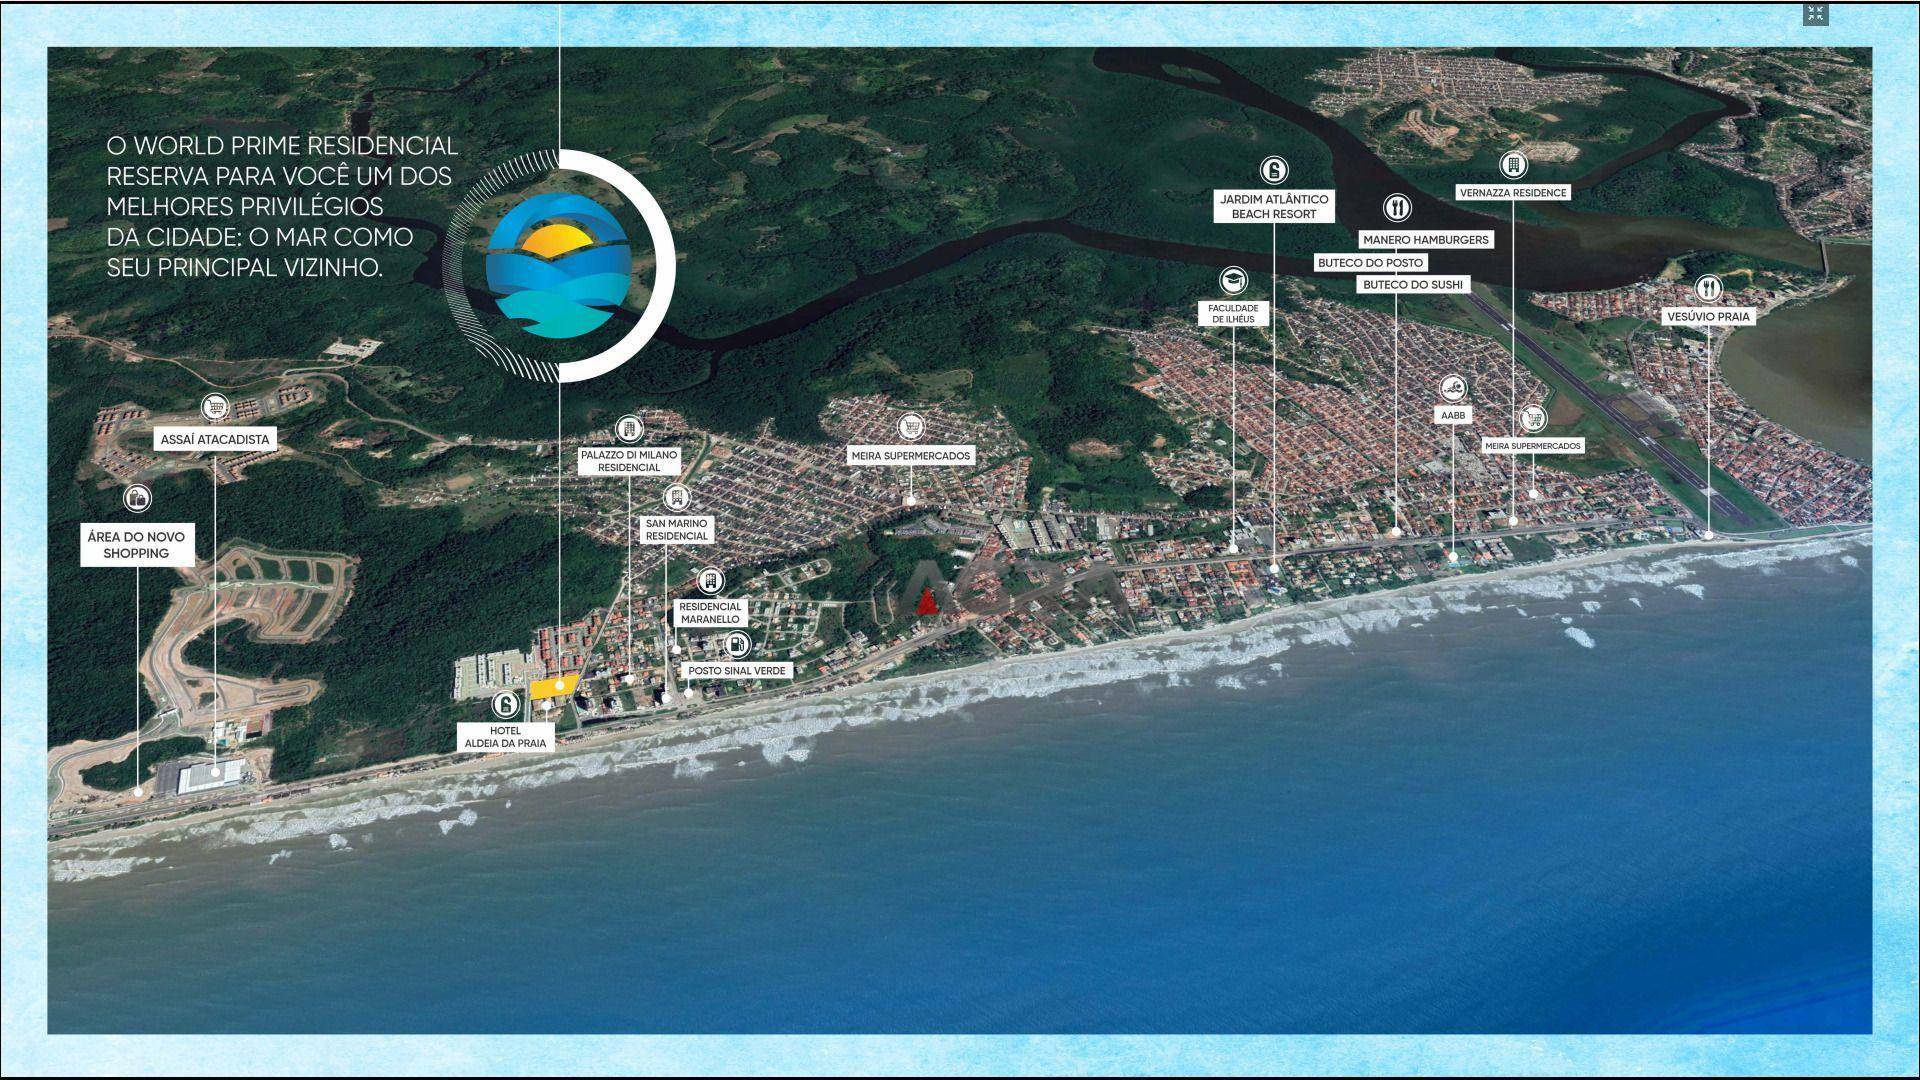Click the Hotel Aldeia da Praia label
This screenshot has width=1920, height=1080.
point(505,737)
